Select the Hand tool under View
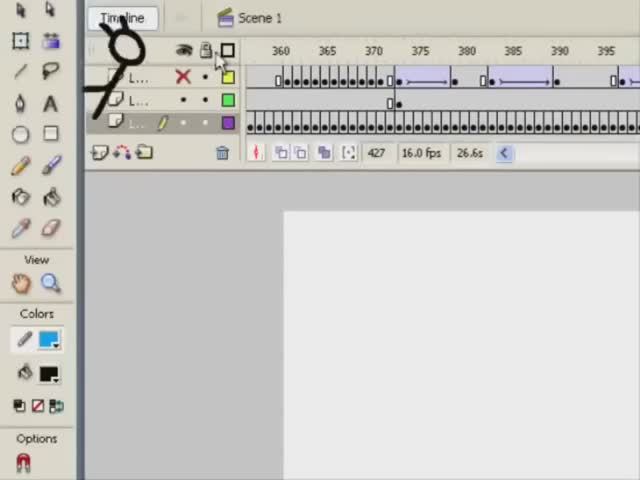The height and width of the screenshot is (480, 640). click(21, 283)
